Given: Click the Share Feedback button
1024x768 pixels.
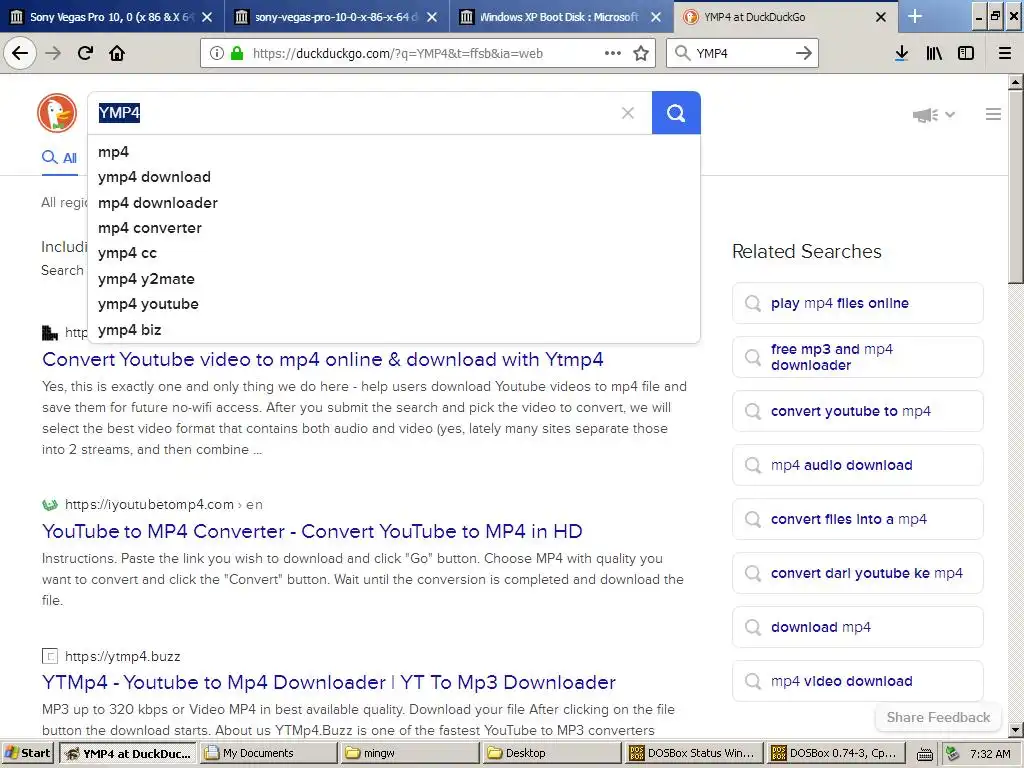Looking at the screenshot, I should tap(938, 717).
